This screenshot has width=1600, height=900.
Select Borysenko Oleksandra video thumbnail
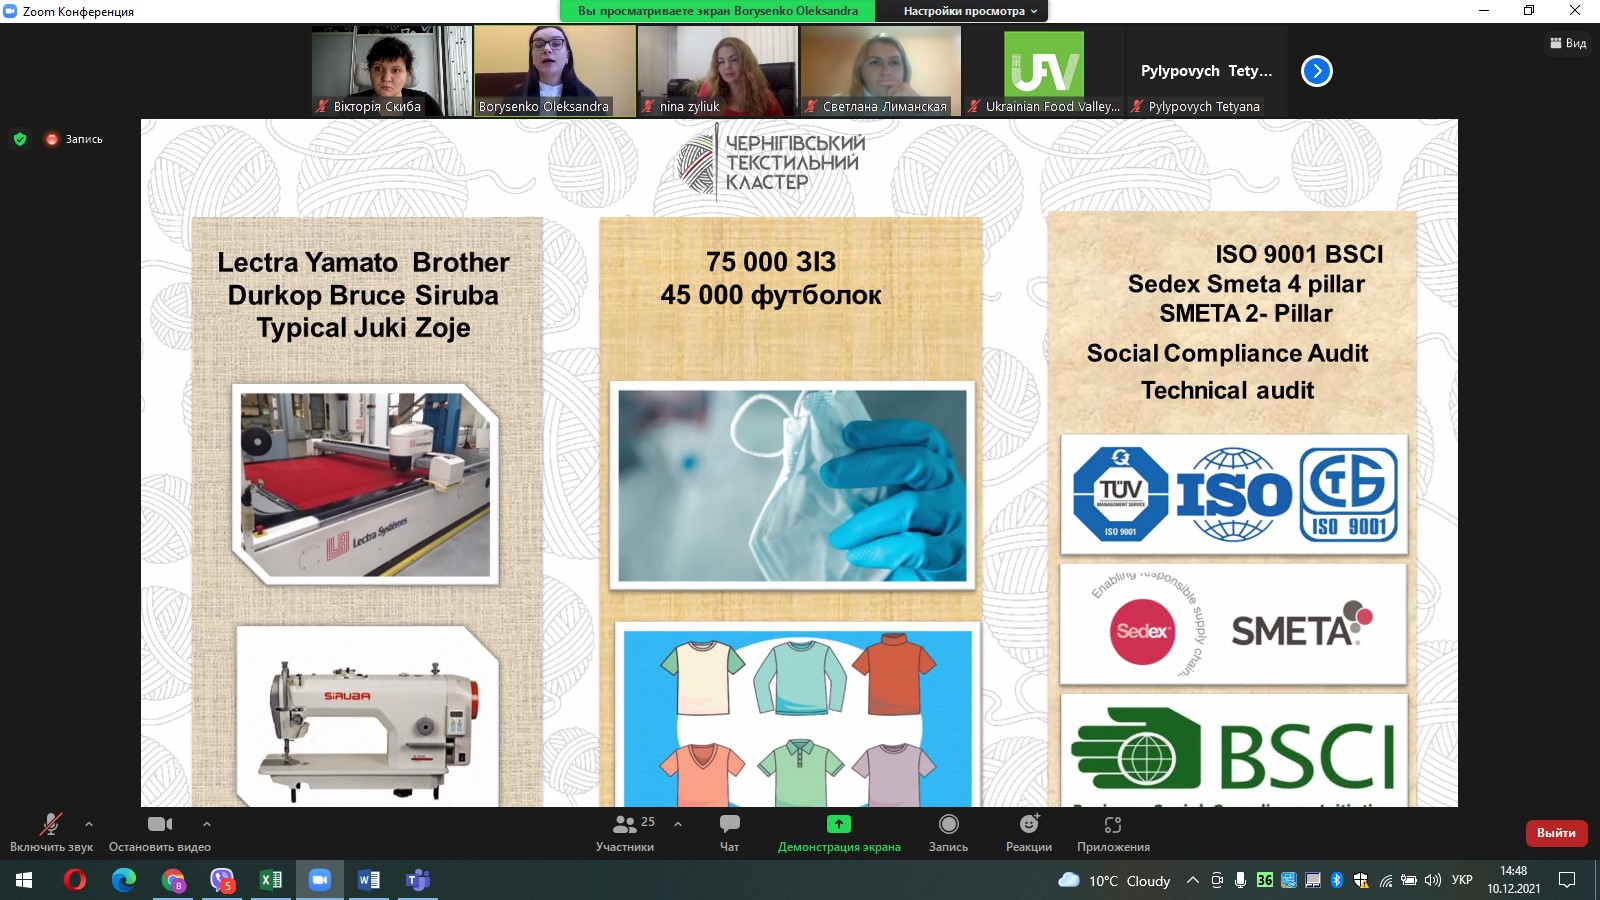pos(555,70)
